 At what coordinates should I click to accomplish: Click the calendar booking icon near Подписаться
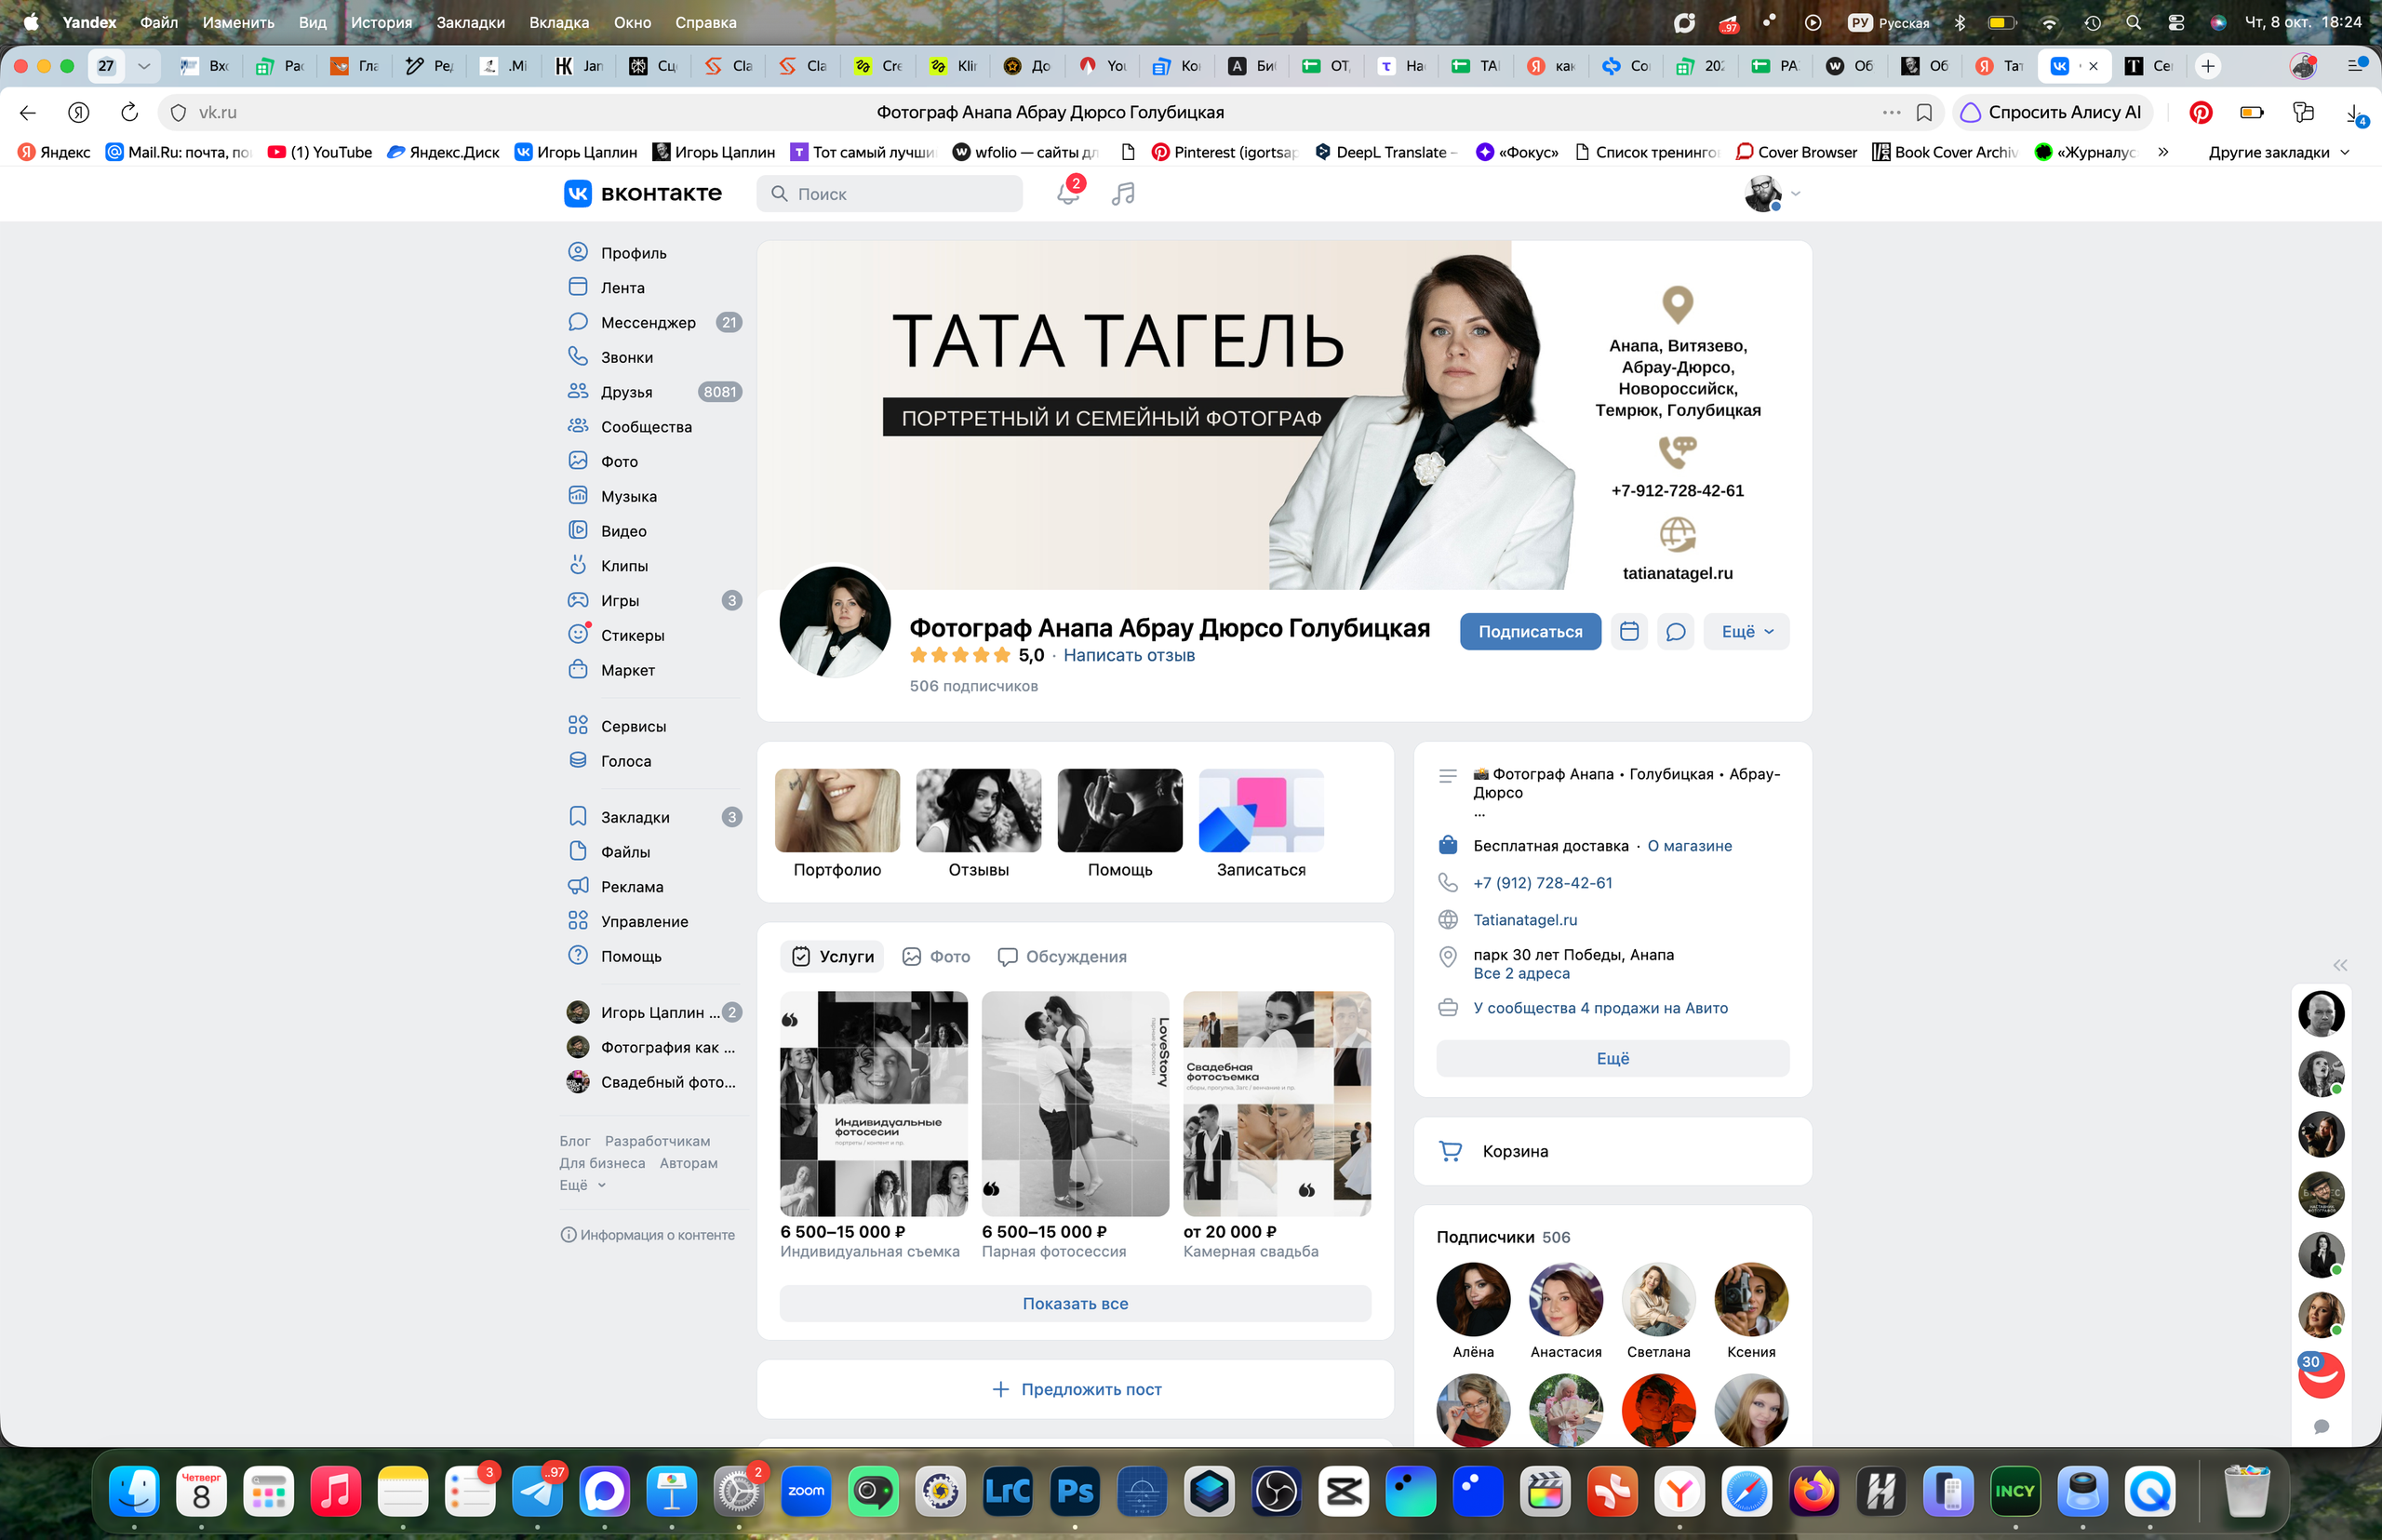pos(1629,631)
